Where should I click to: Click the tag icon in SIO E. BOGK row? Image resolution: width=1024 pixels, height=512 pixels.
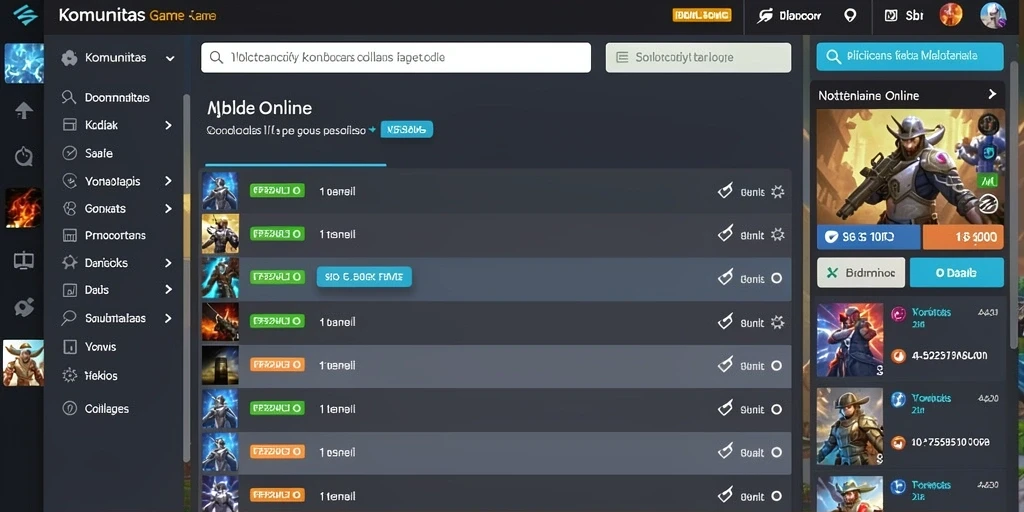725,278
